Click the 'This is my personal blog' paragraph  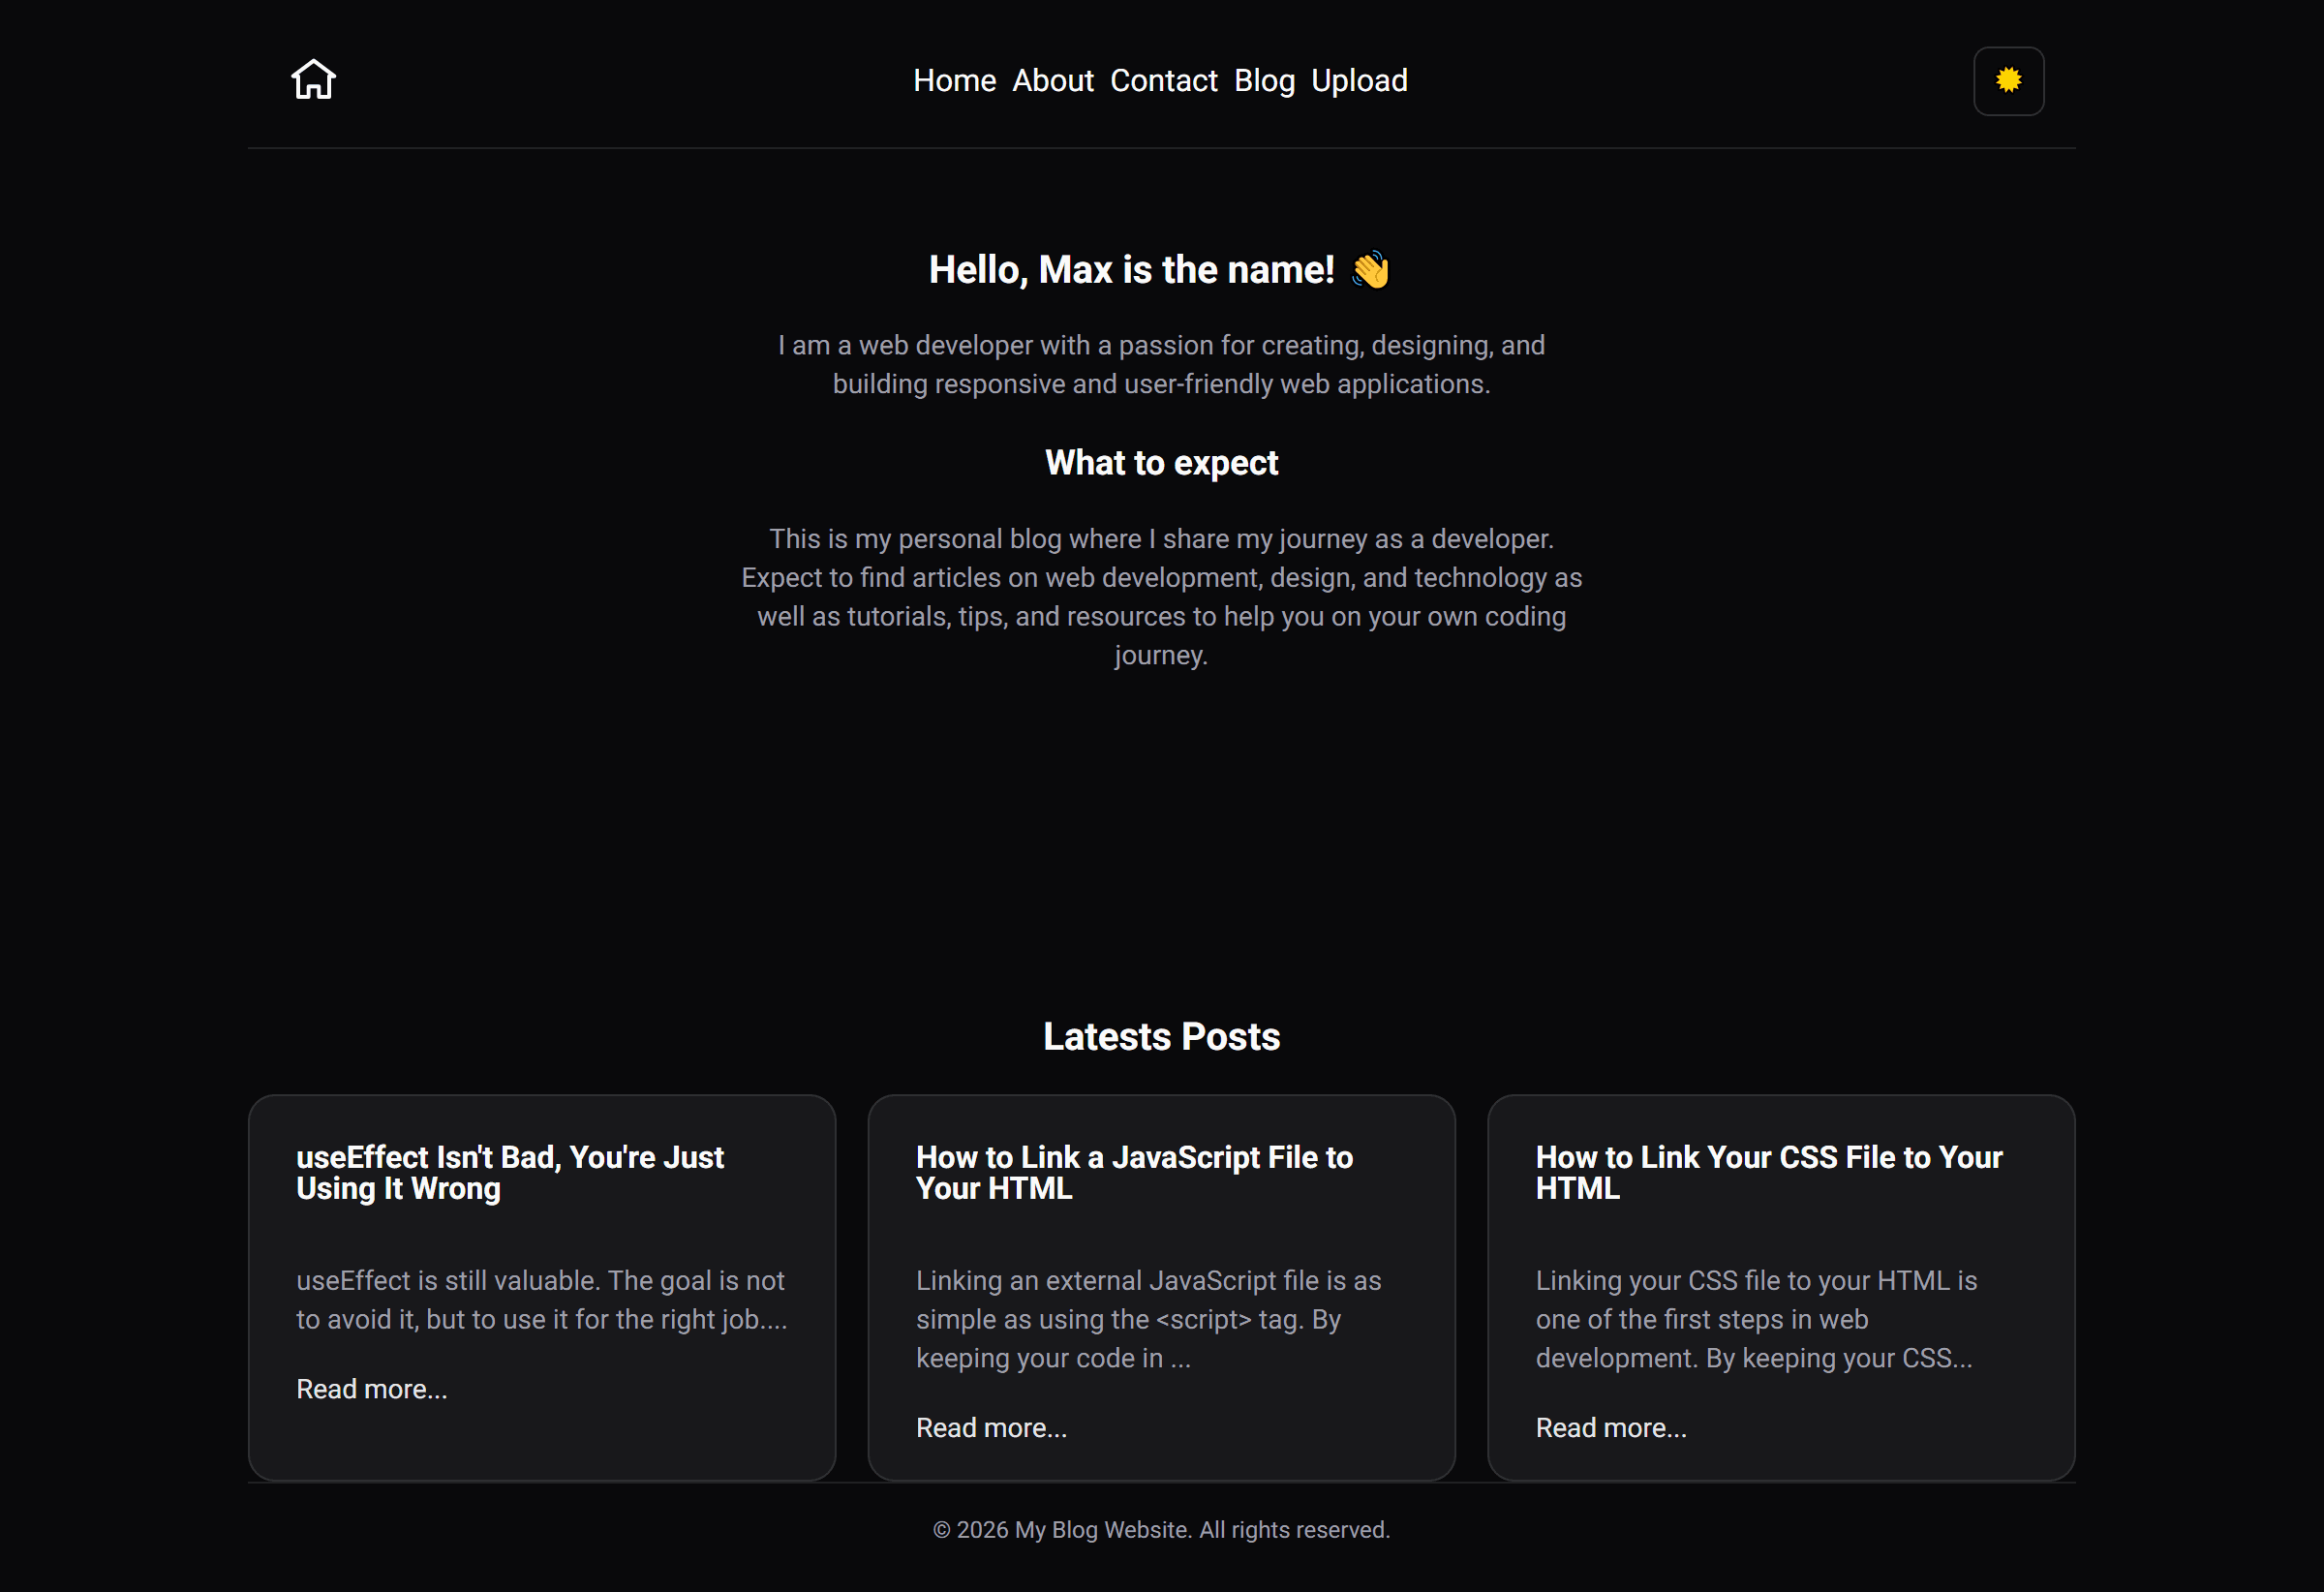pos(1161,597)
